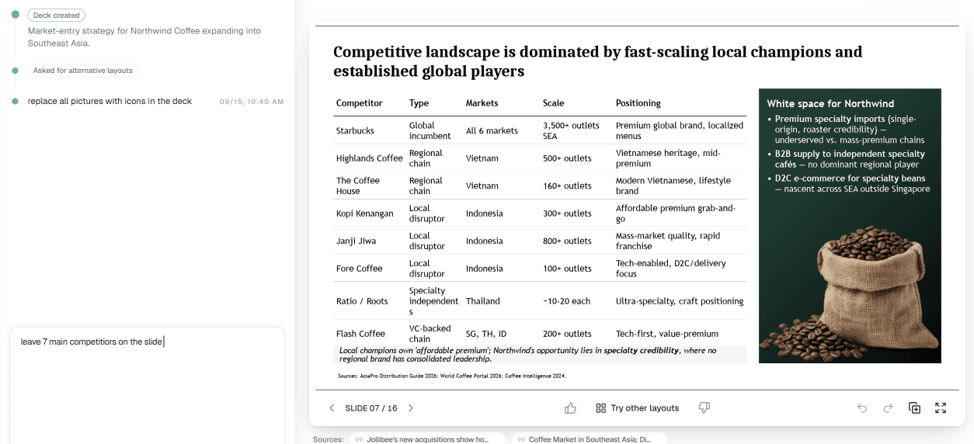
Task: Click 'Global incumbent' type cell
Action: click(x=429, y=131)
